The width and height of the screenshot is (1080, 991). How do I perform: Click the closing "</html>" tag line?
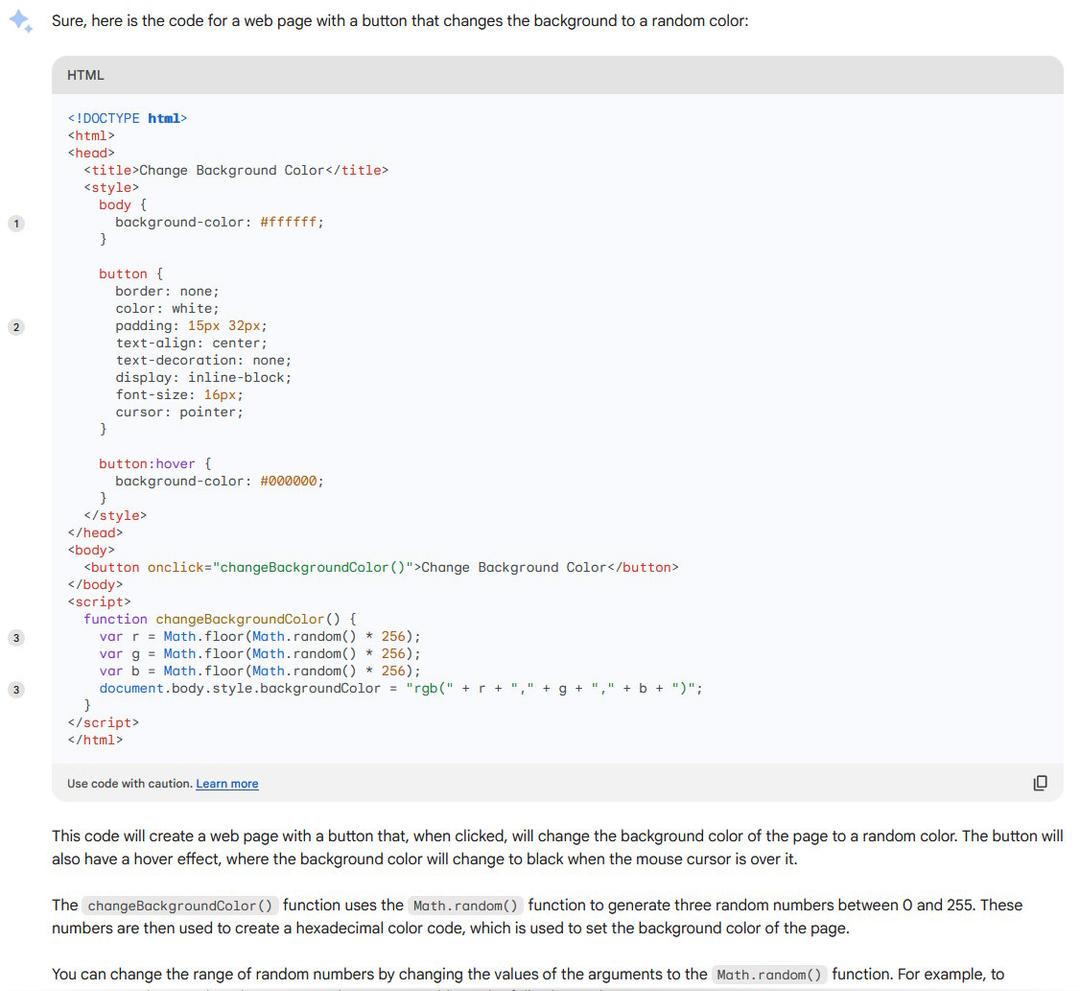coord(95,740)
